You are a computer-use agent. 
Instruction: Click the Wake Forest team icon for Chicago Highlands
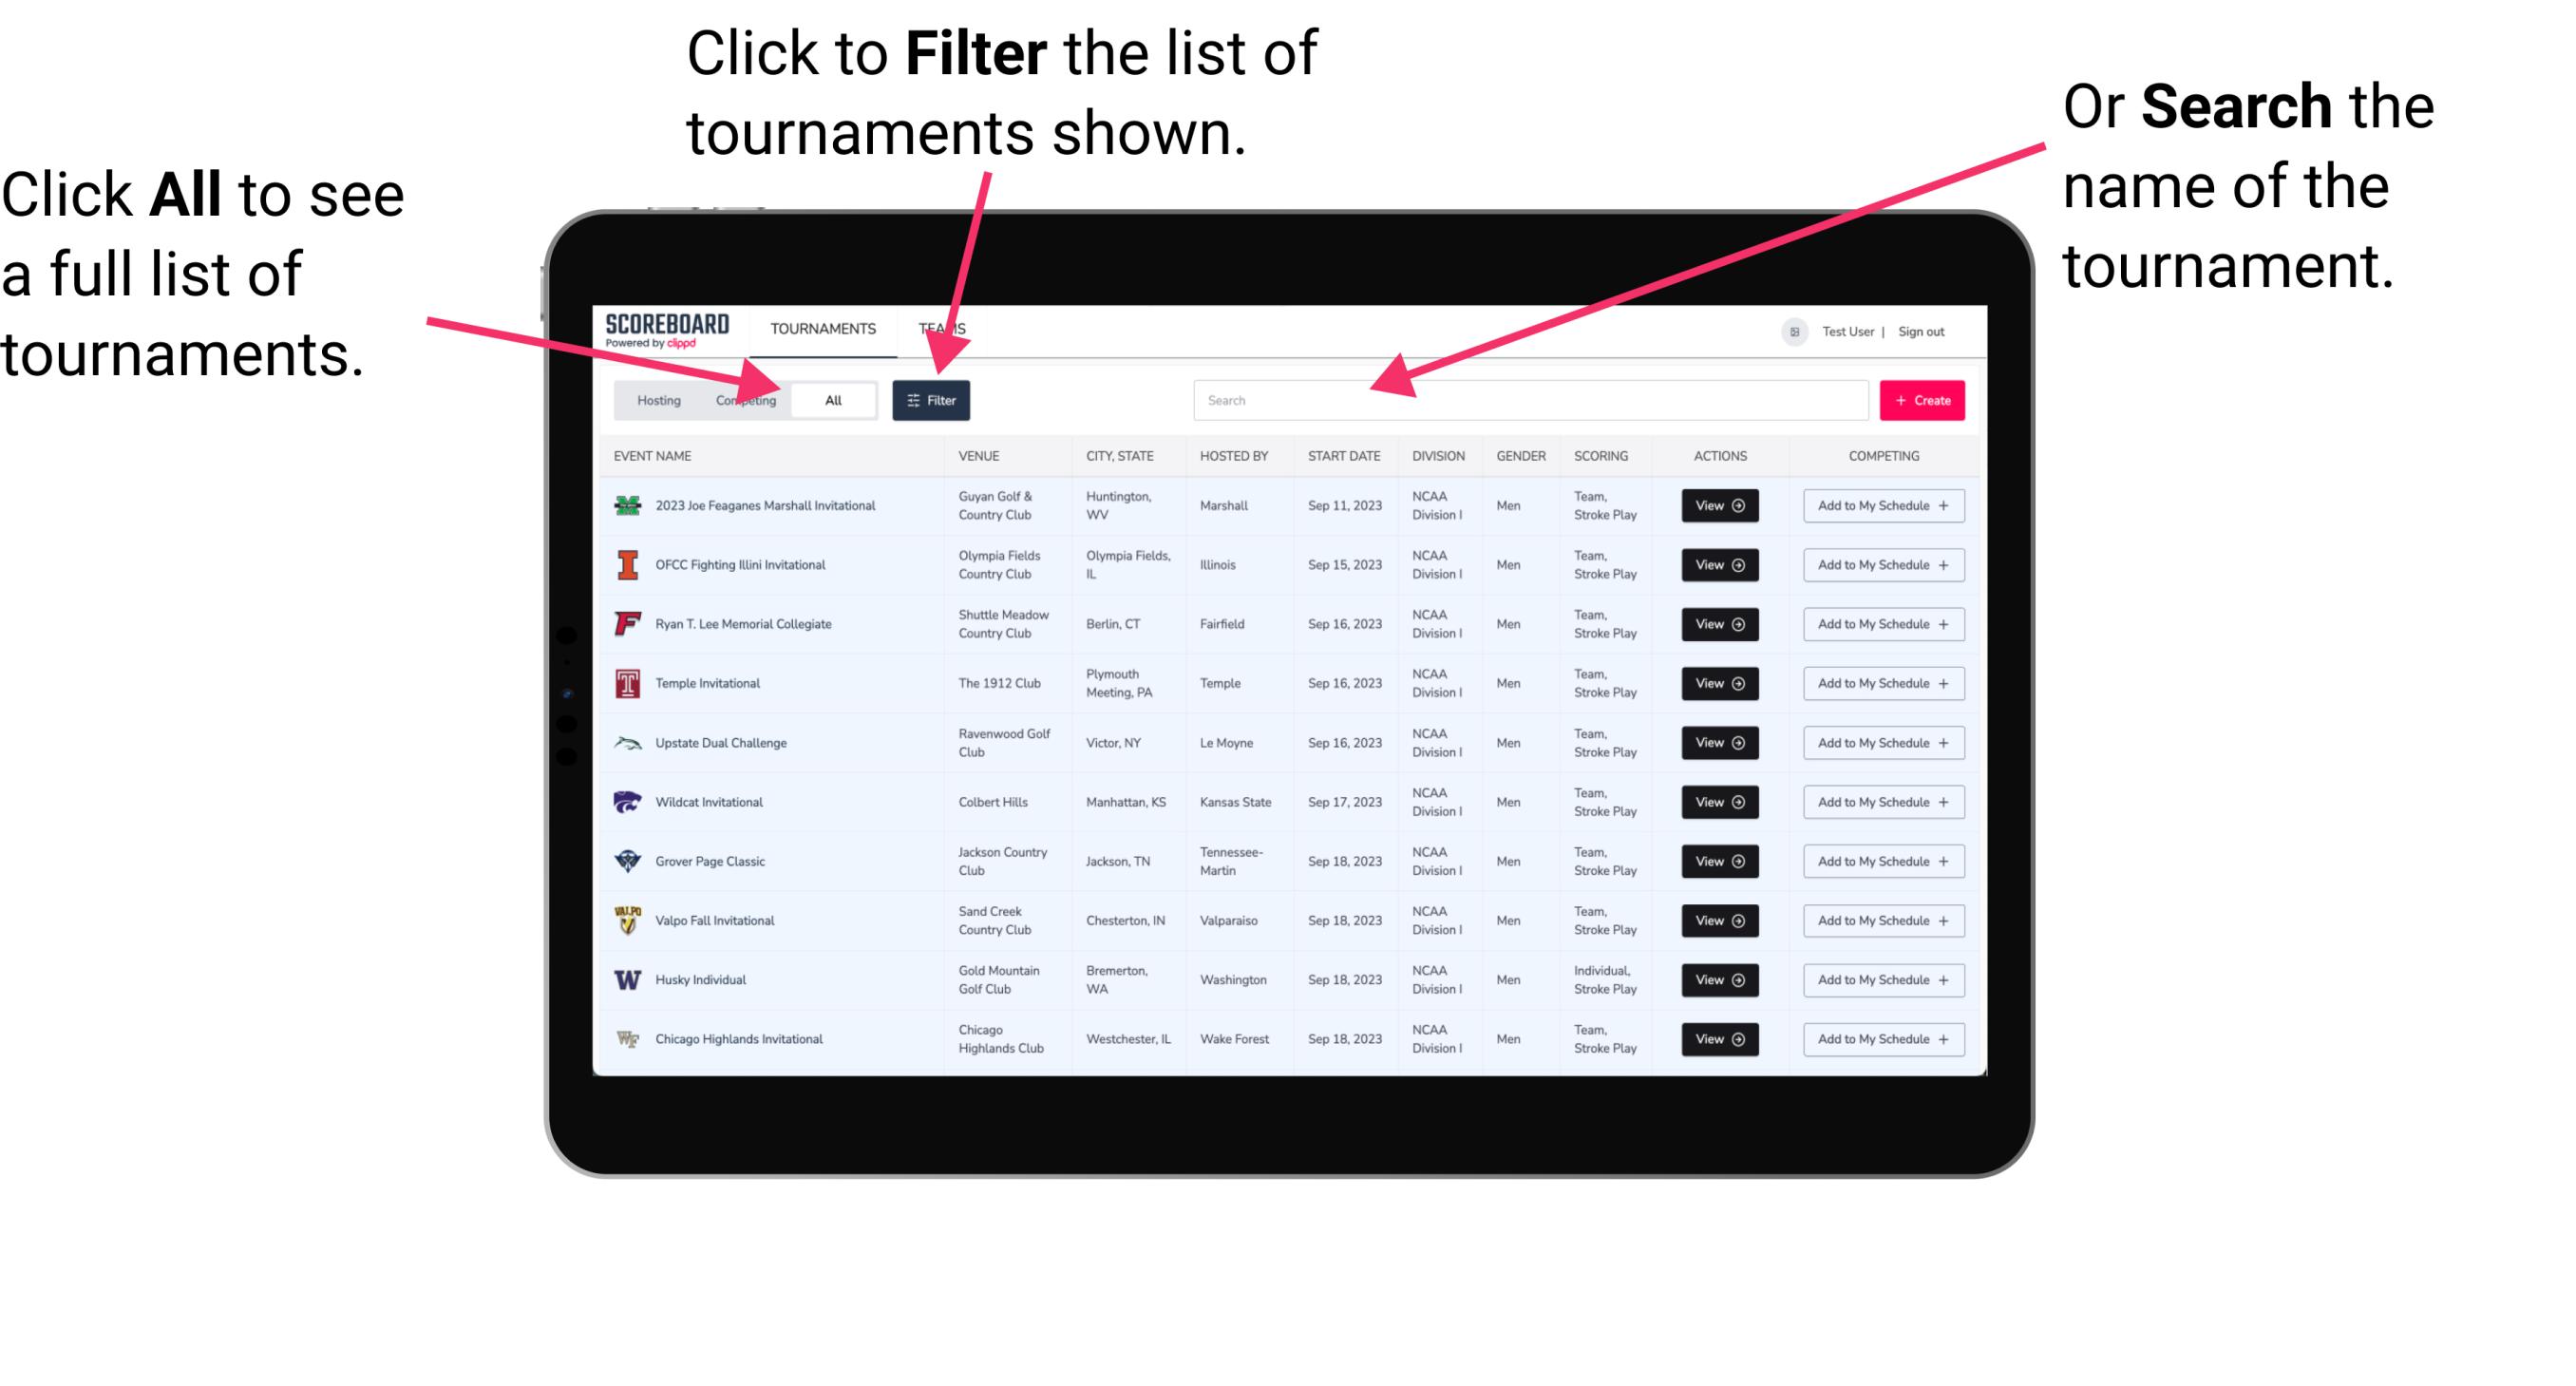pyautogui.click(x=624, y=1037)
